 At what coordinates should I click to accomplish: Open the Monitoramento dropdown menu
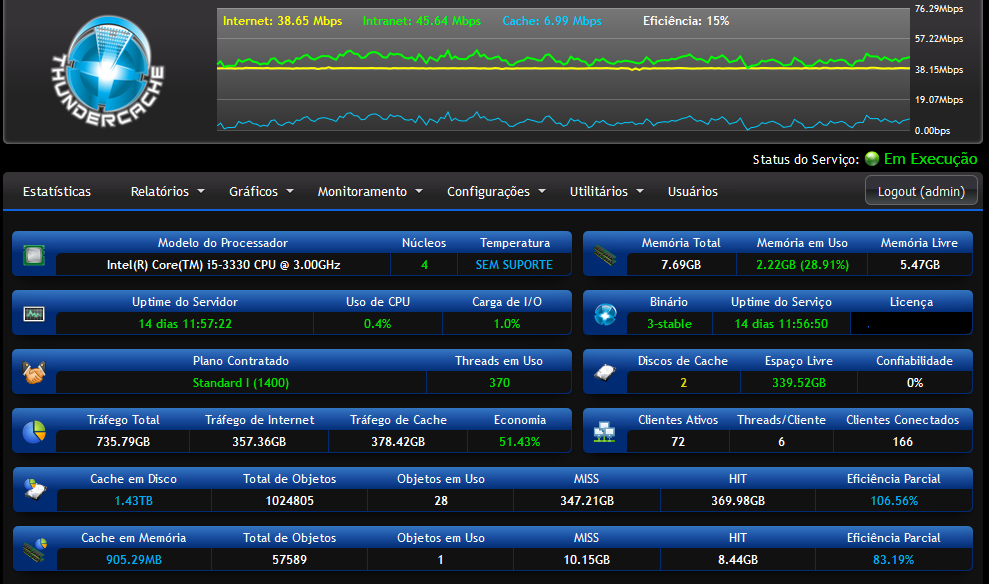370,191
